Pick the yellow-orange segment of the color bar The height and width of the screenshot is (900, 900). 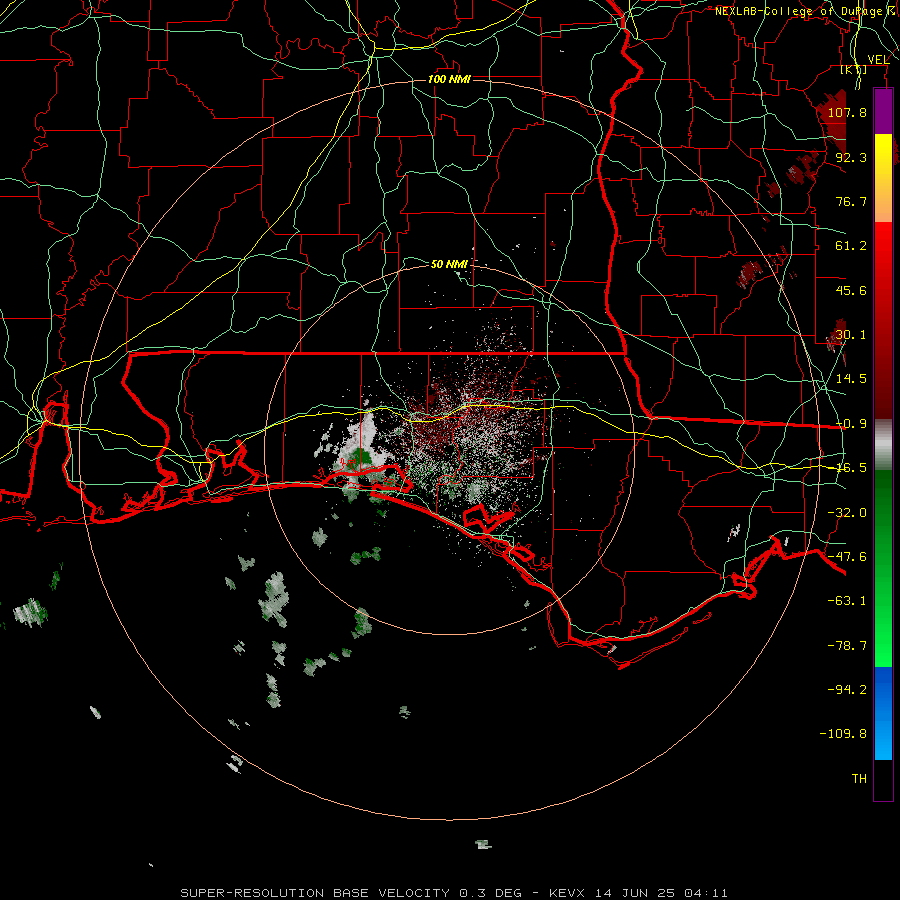click(883, 178)
